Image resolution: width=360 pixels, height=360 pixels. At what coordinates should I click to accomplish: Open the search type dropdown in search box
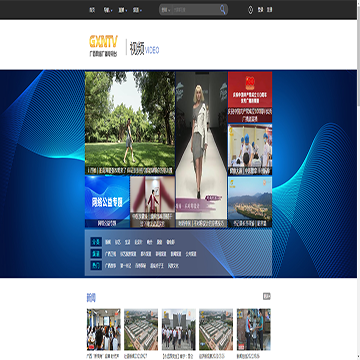[x=165, y=10]
